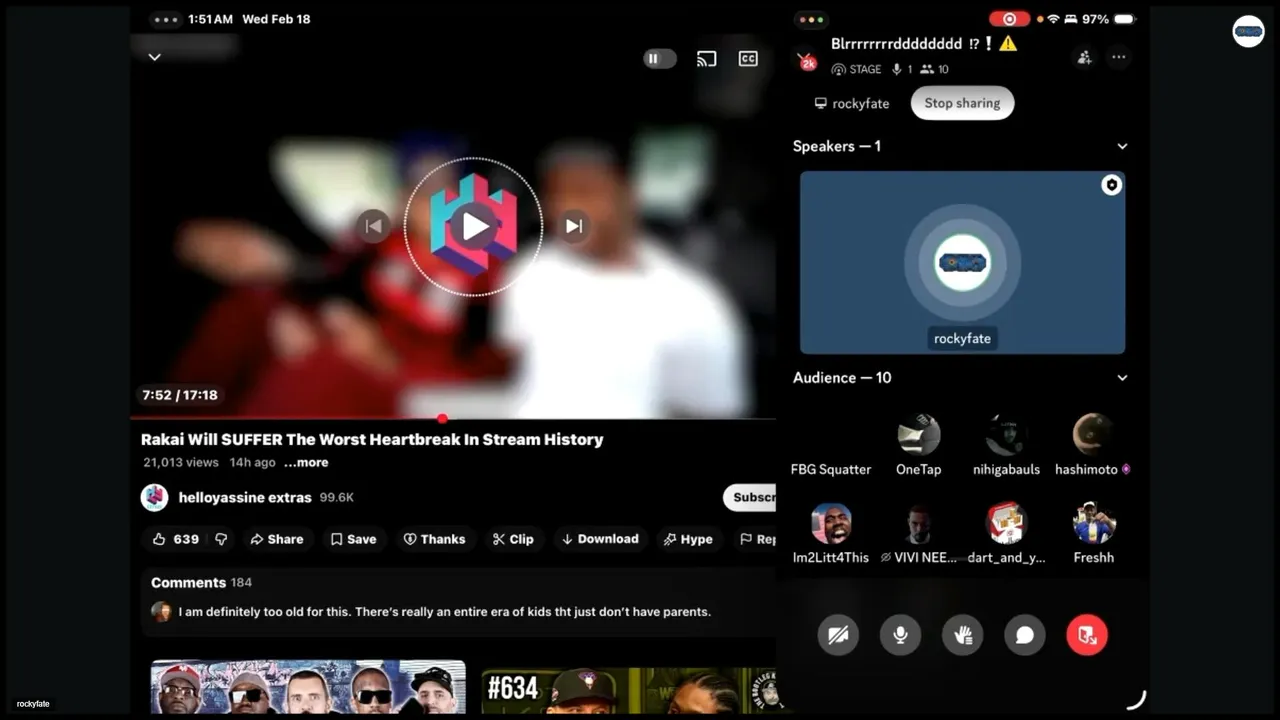Open dart_and_y audience member avatar
Image resolution: width=1280 pixels, height=720 pixels.
tap(1006, 523)
